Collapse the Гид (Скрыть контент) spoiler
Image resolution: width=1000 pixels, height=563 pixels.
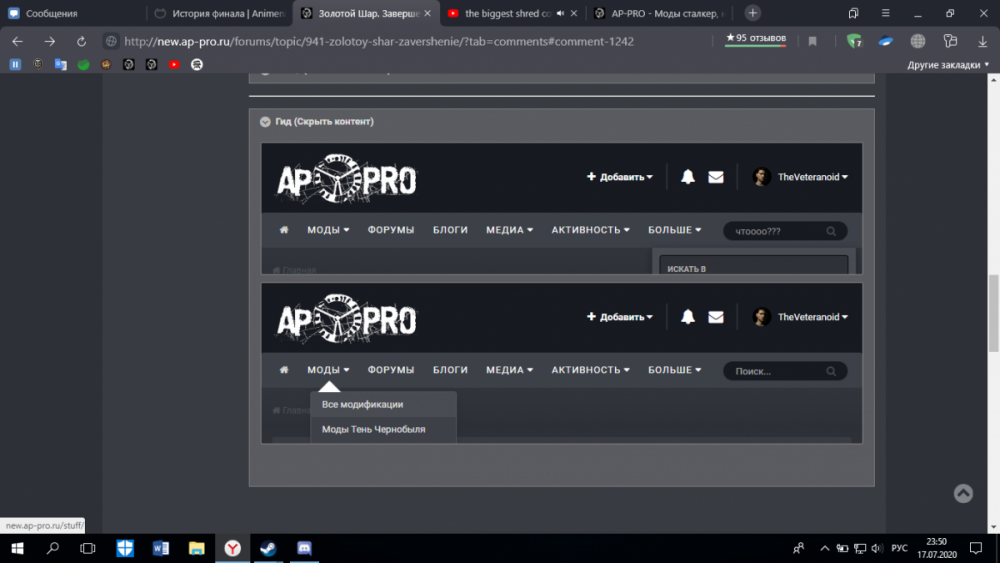pos(265,122)
